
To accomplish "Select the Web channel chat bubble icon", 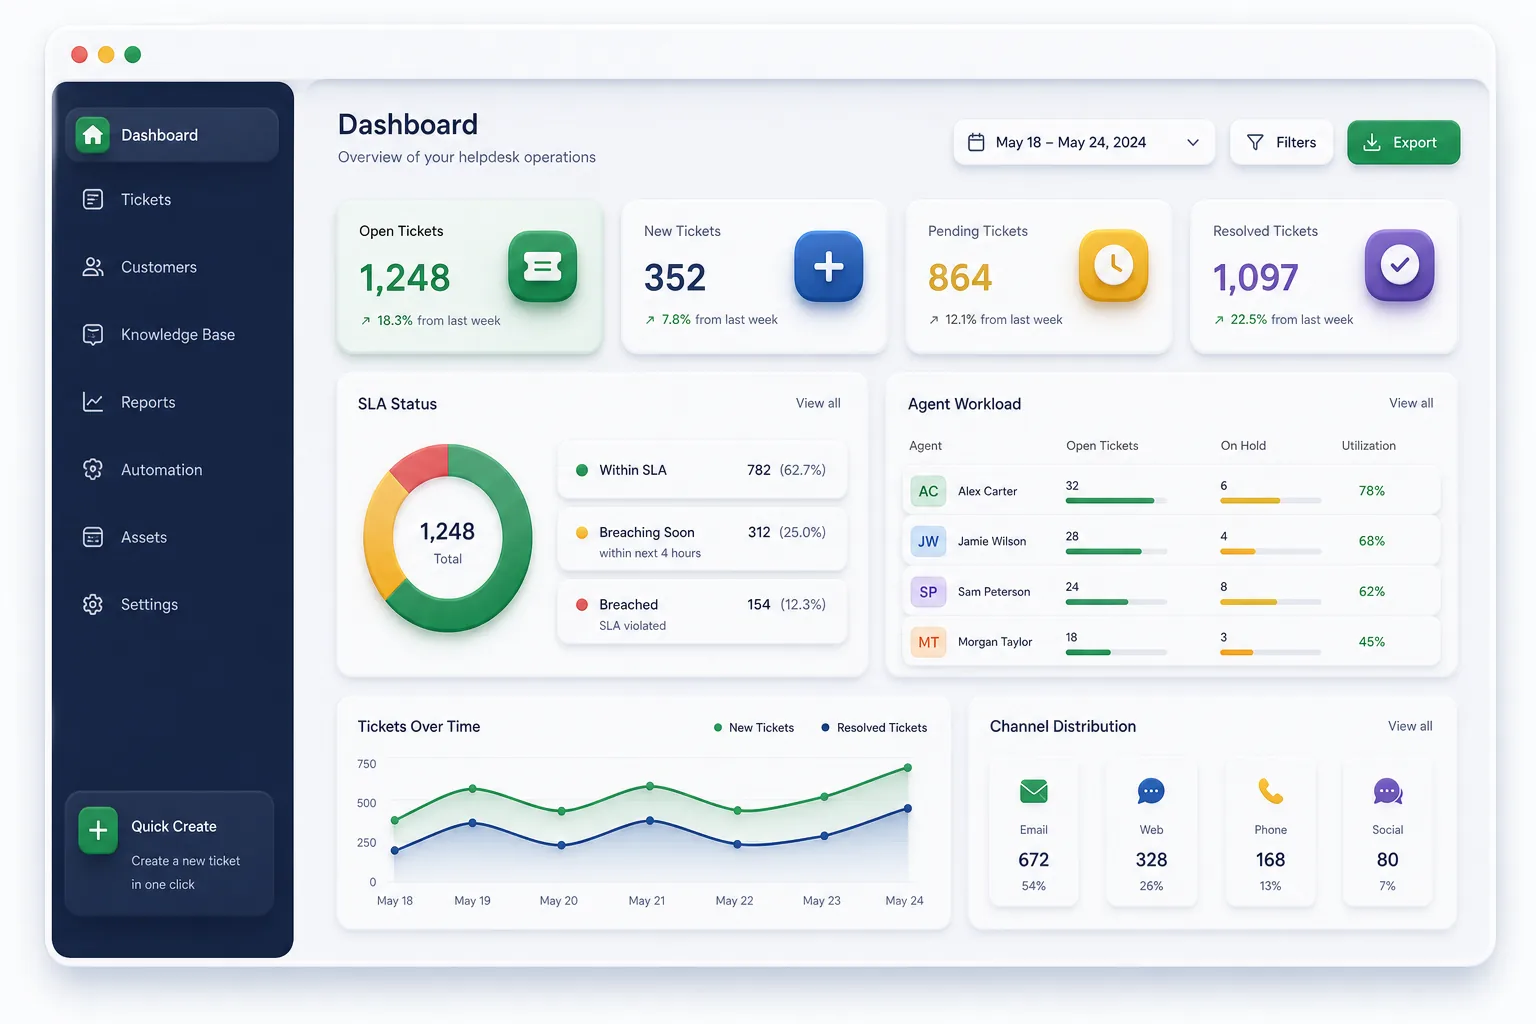I will tap(1151, 792).
